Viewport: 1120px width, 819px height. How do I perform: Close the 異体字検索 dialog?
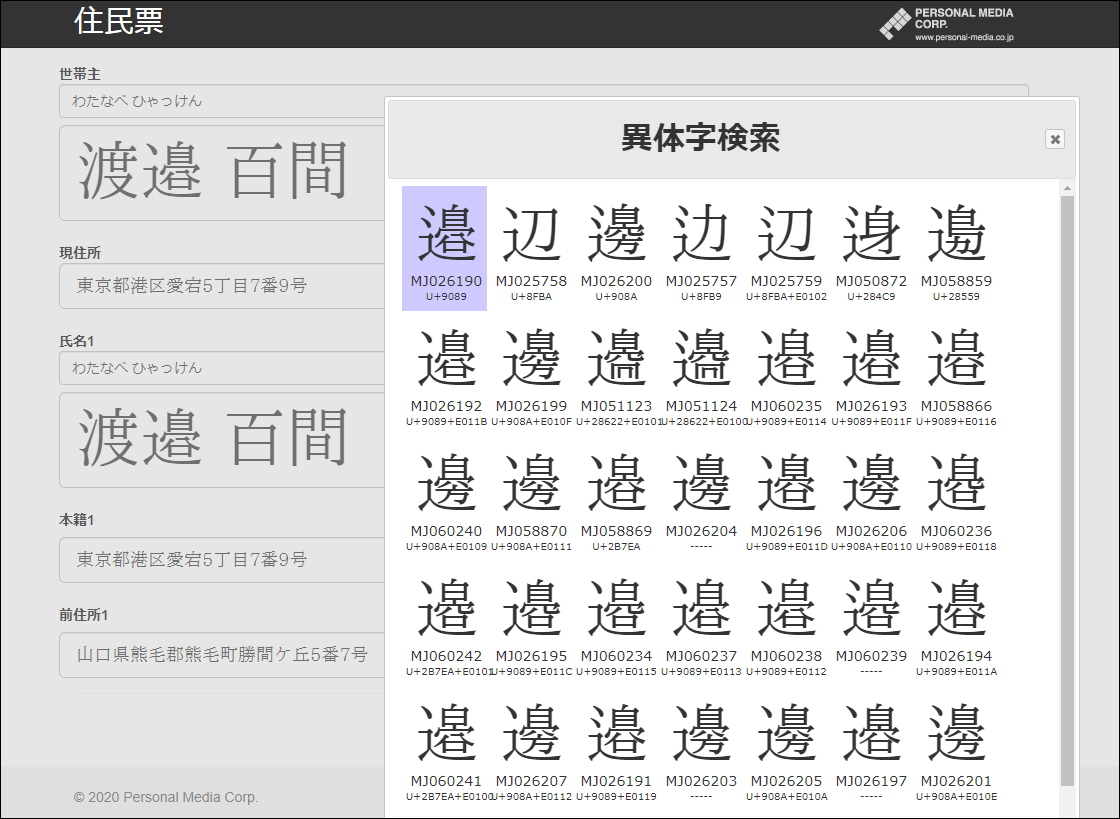pos(1054,139)
